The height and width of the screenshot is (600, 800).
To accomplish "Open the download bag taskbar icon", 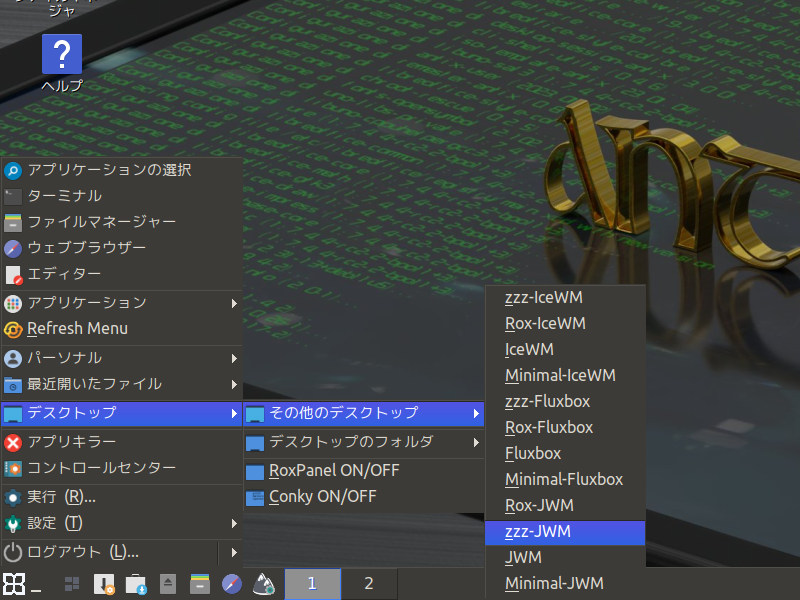I will pos(136,584).
